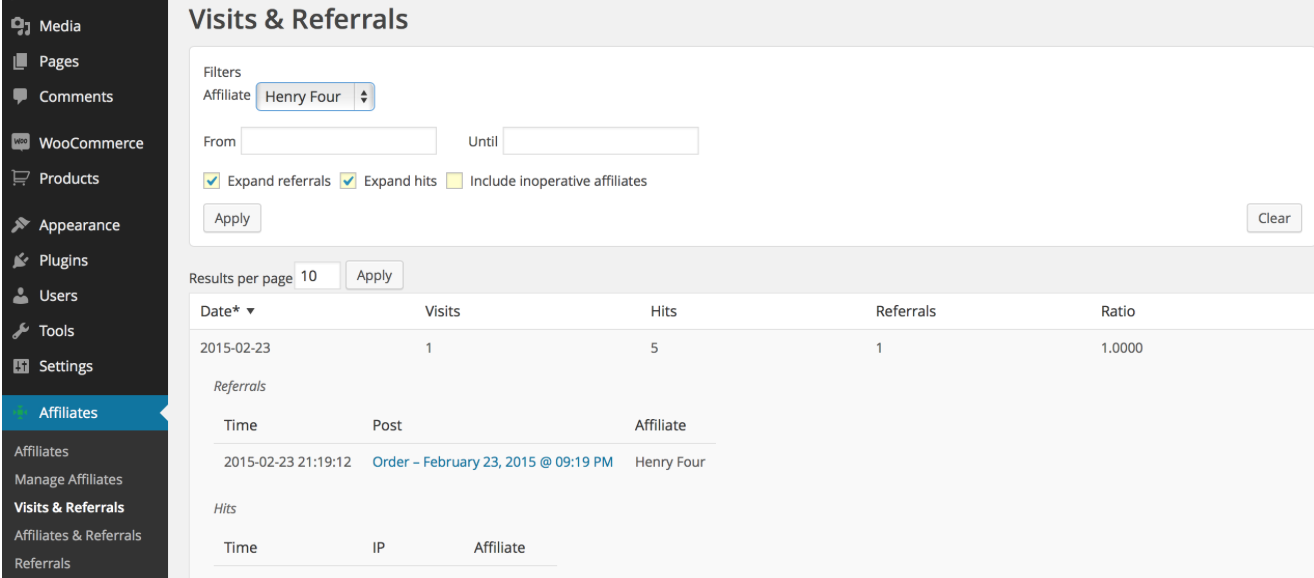Click the WooCommerce icon
Image resolution: width=1314 pixels, height=578 pixels.
[x=20, y=143]
